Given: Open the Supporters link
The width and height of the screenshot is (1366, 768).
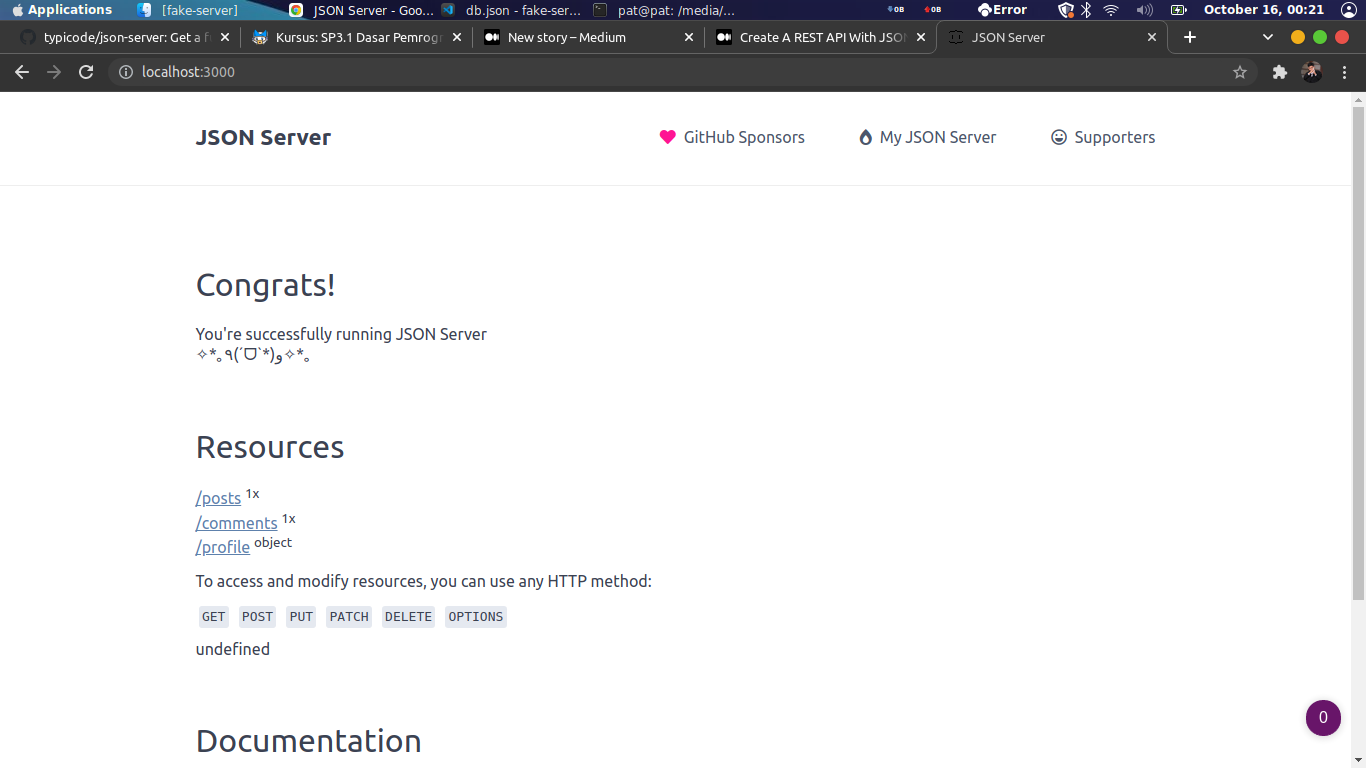Looking at the screenshot, I should pos(1103,138).
